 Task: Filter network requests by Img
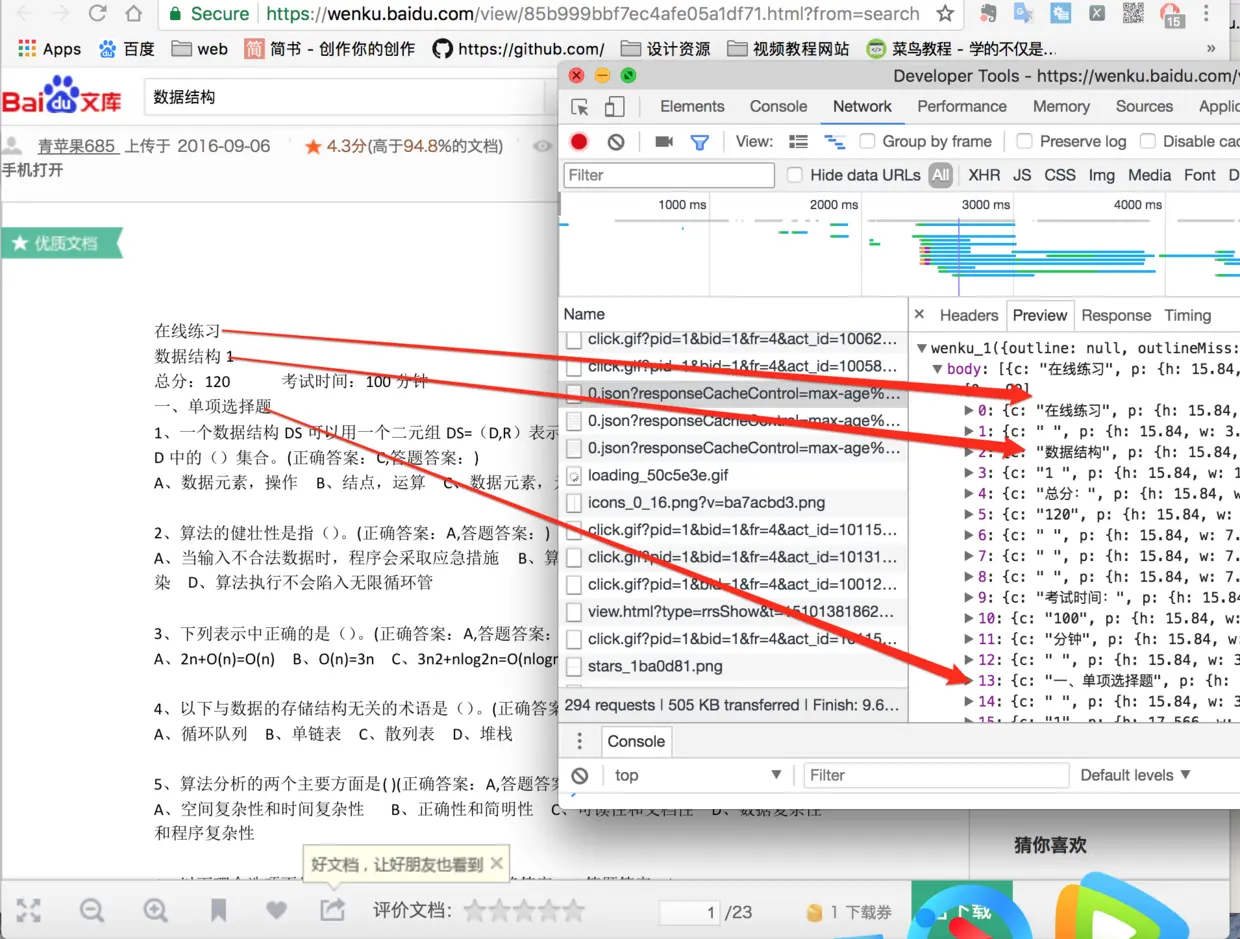1102,175
